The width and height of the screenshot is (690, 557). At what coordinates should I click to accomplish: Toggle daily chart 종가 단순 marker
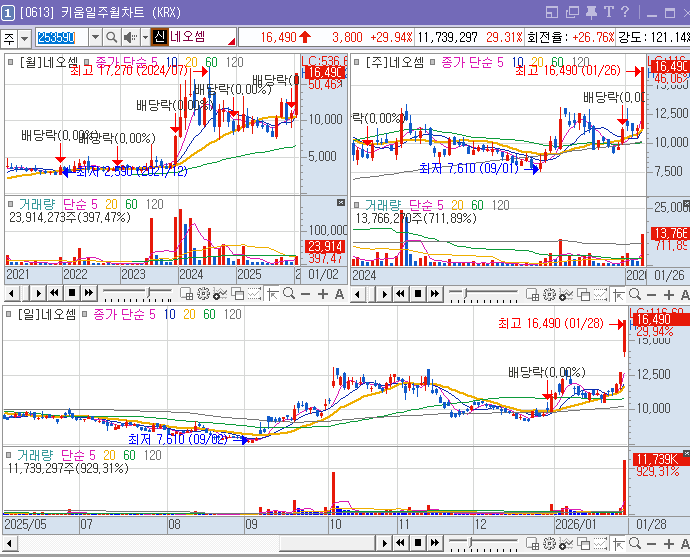[x=84, y=314]
